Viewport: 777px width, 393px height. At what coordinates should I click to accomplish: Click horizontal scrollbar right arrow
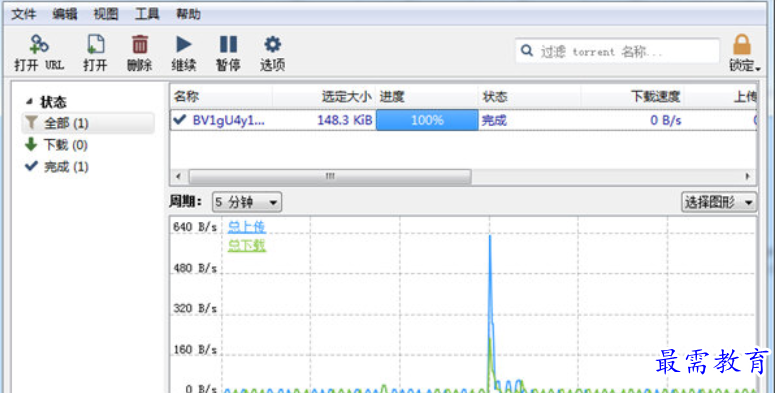click(x=748, y=176)
